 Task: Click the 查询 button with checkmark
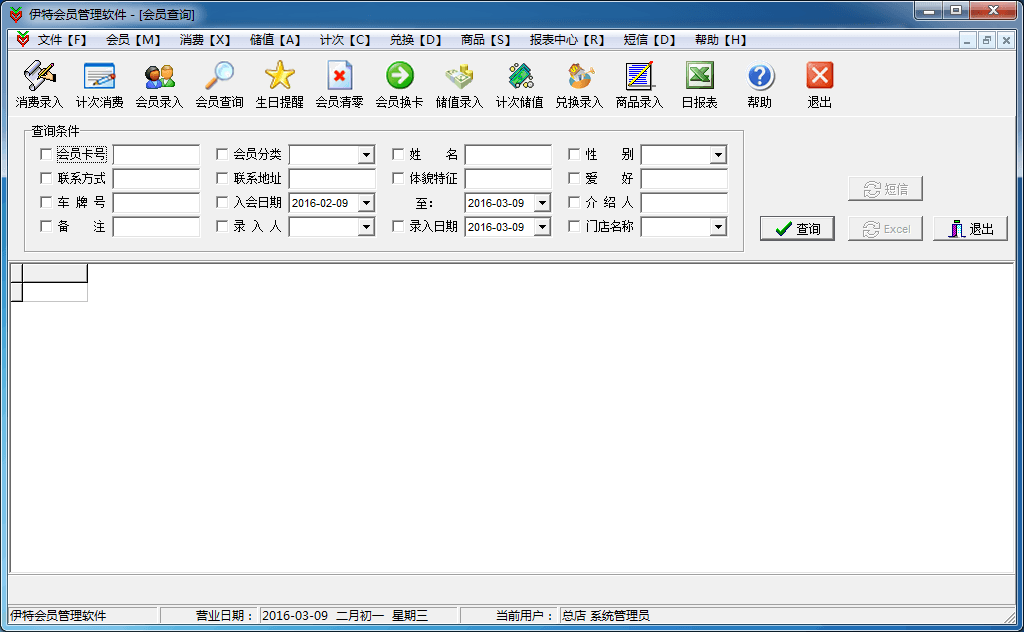click(797, 229)
